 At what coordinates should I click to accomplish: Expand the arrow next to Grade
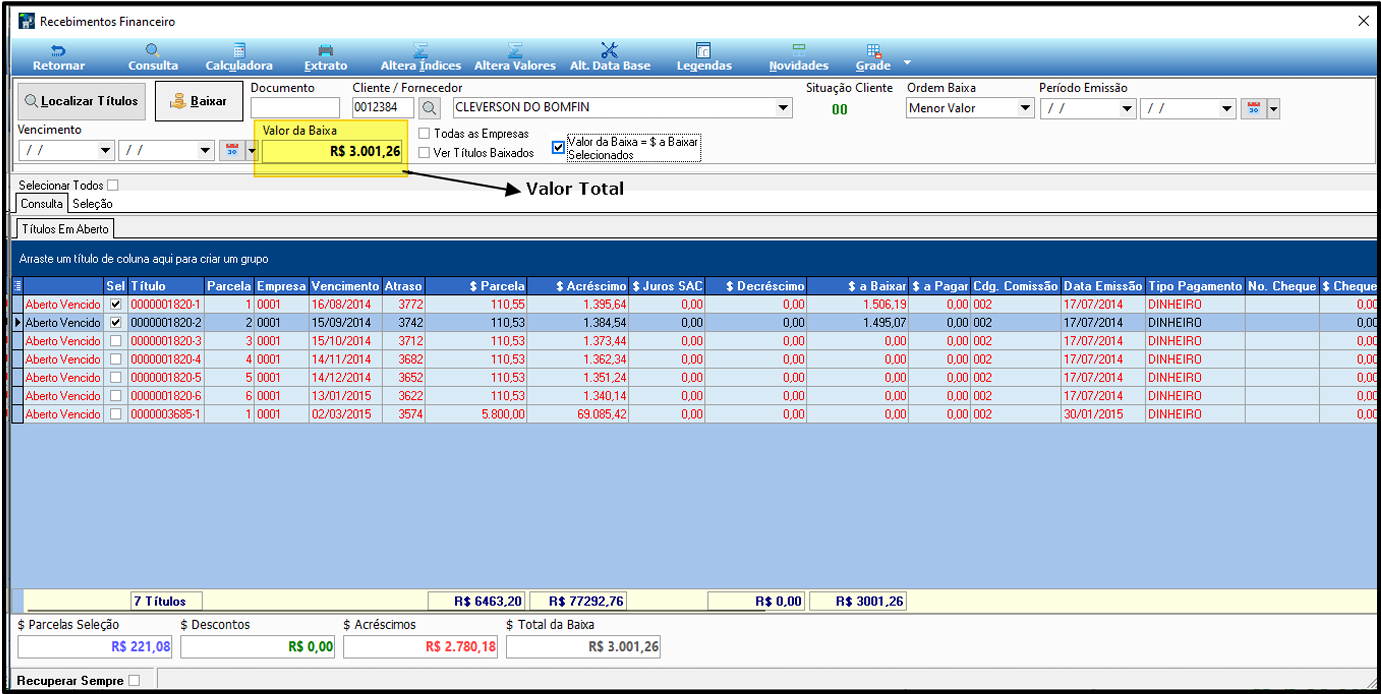tap(907, 62)
